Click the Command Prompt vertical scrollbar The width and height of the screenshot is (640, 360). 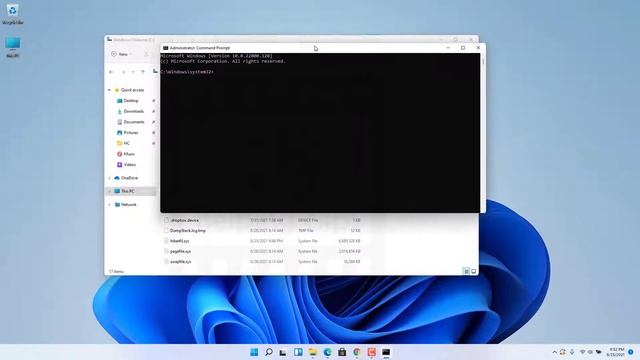(483, 133)
